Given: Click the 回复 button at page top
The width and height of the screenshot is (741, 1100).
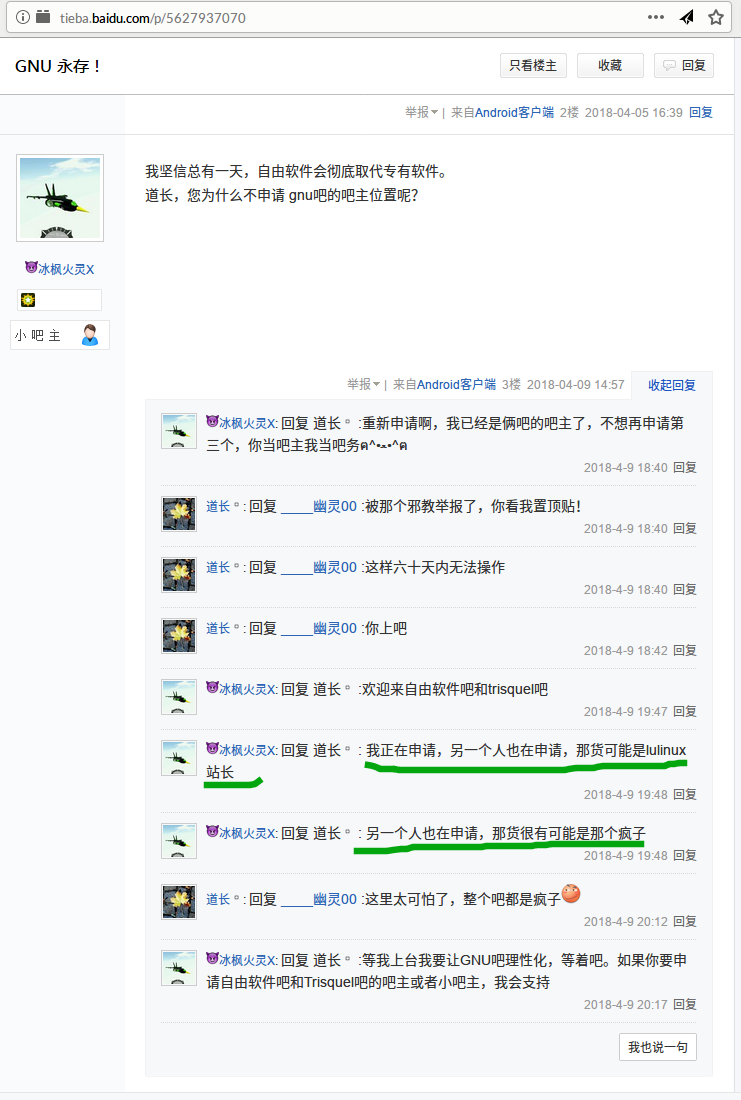Looking at the screenshot, I should pyautogui.click(x=684, y=65).
